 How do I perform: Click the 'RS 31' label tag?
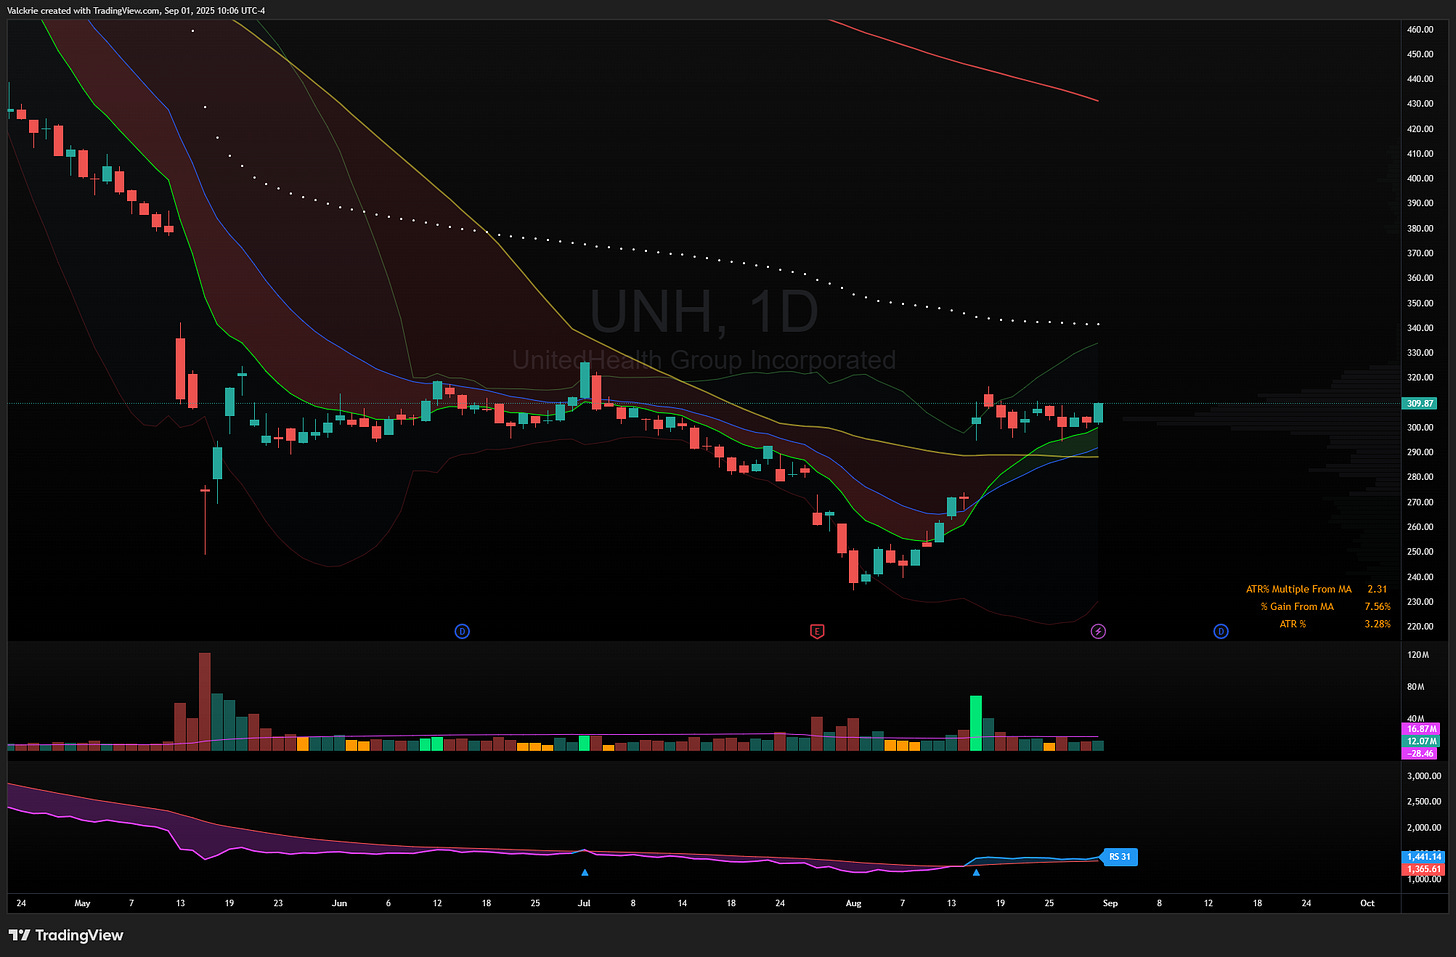point(1120,857)
